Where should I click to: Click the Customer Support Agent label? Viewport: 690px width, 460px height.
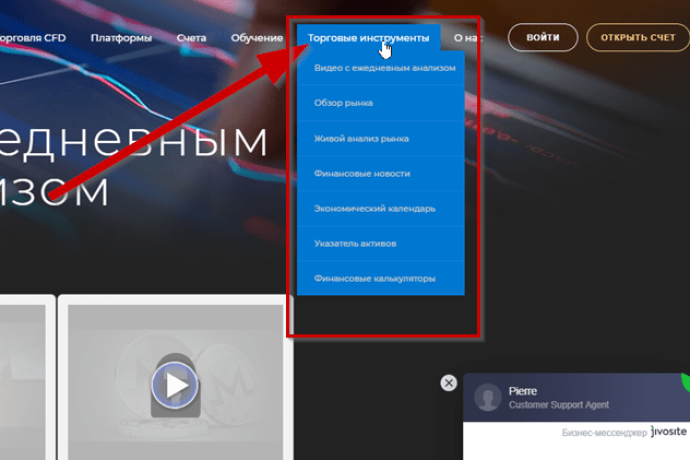[x=559, y=405]
